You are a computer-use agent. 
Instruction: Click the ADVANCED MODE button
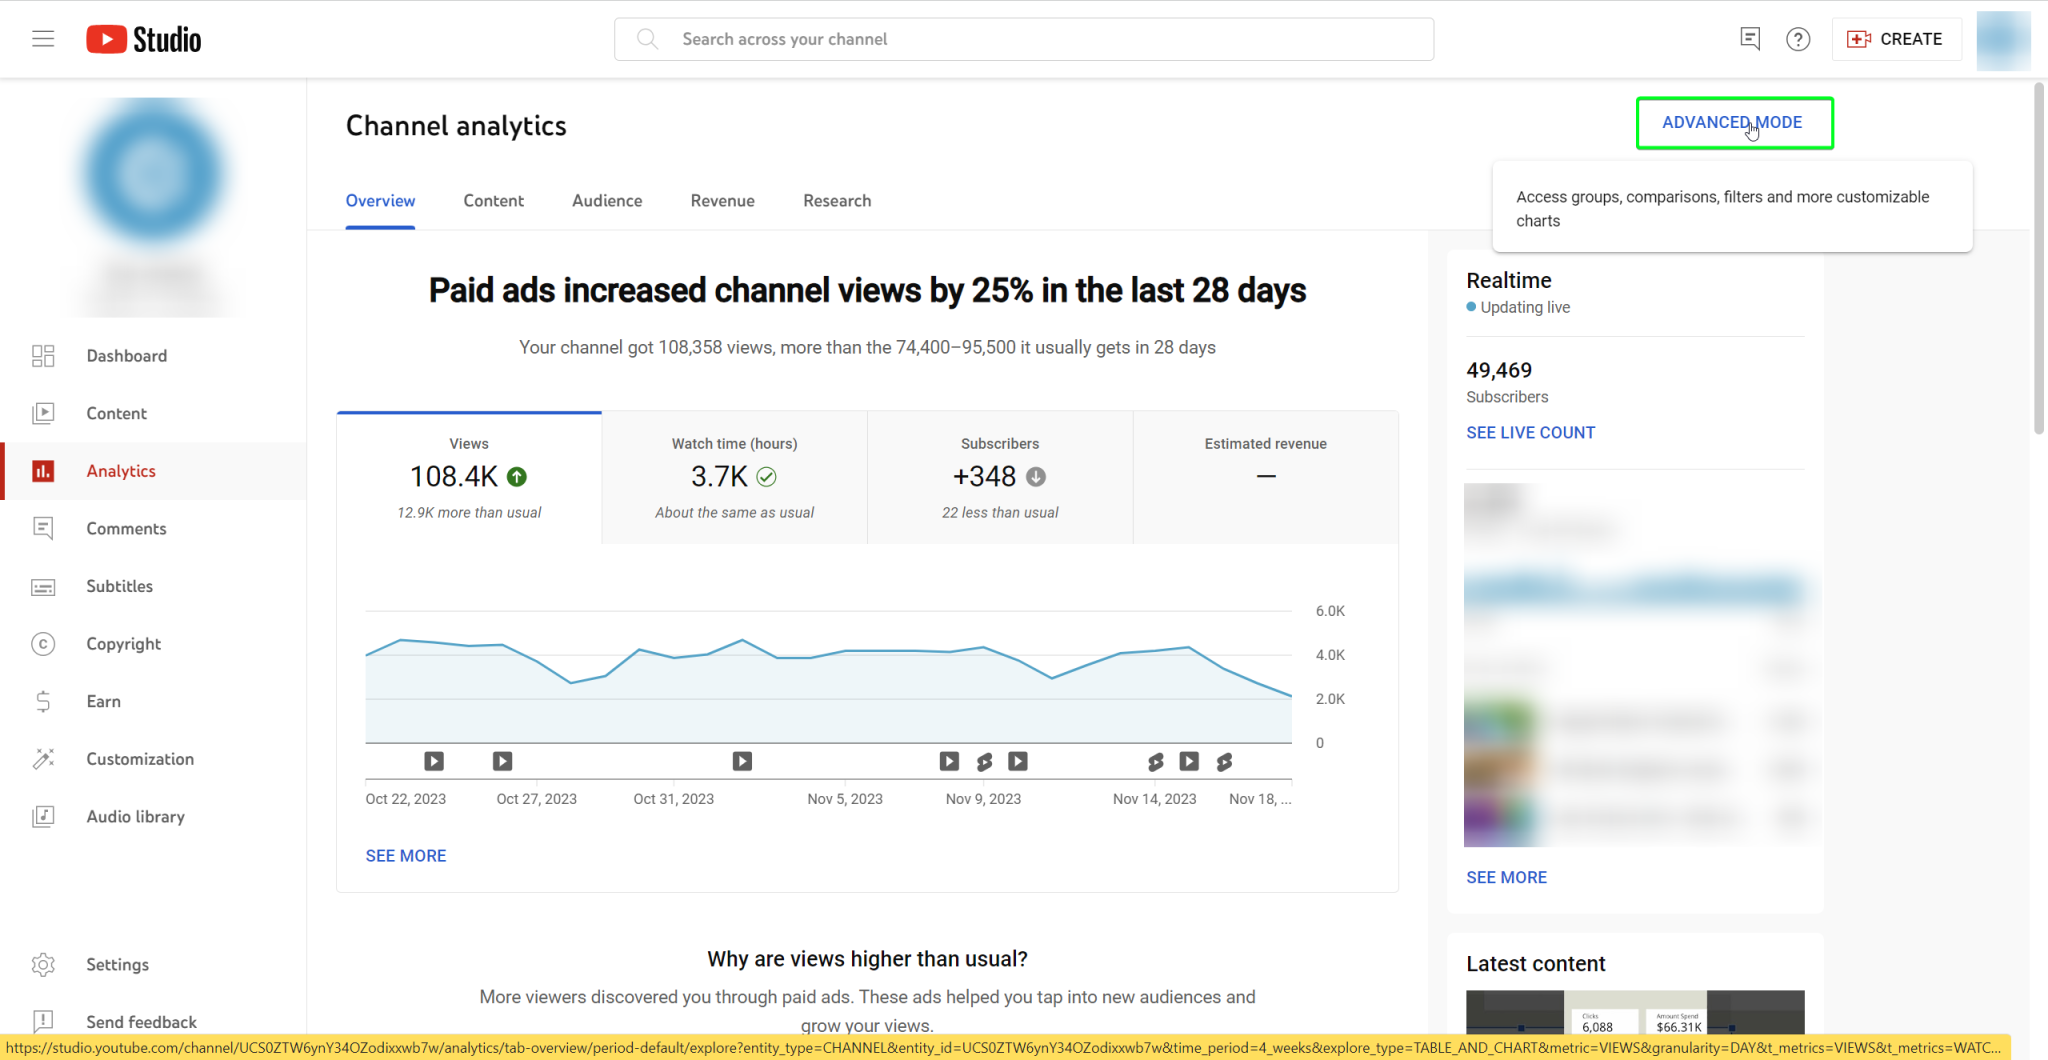pyautogui.click(x=1733, y=122)
